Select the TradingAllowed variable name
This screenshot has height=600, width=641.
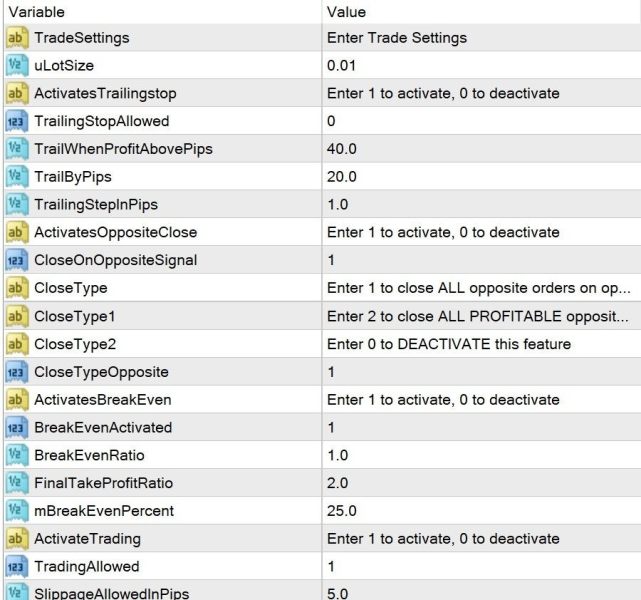click(82, 567)
